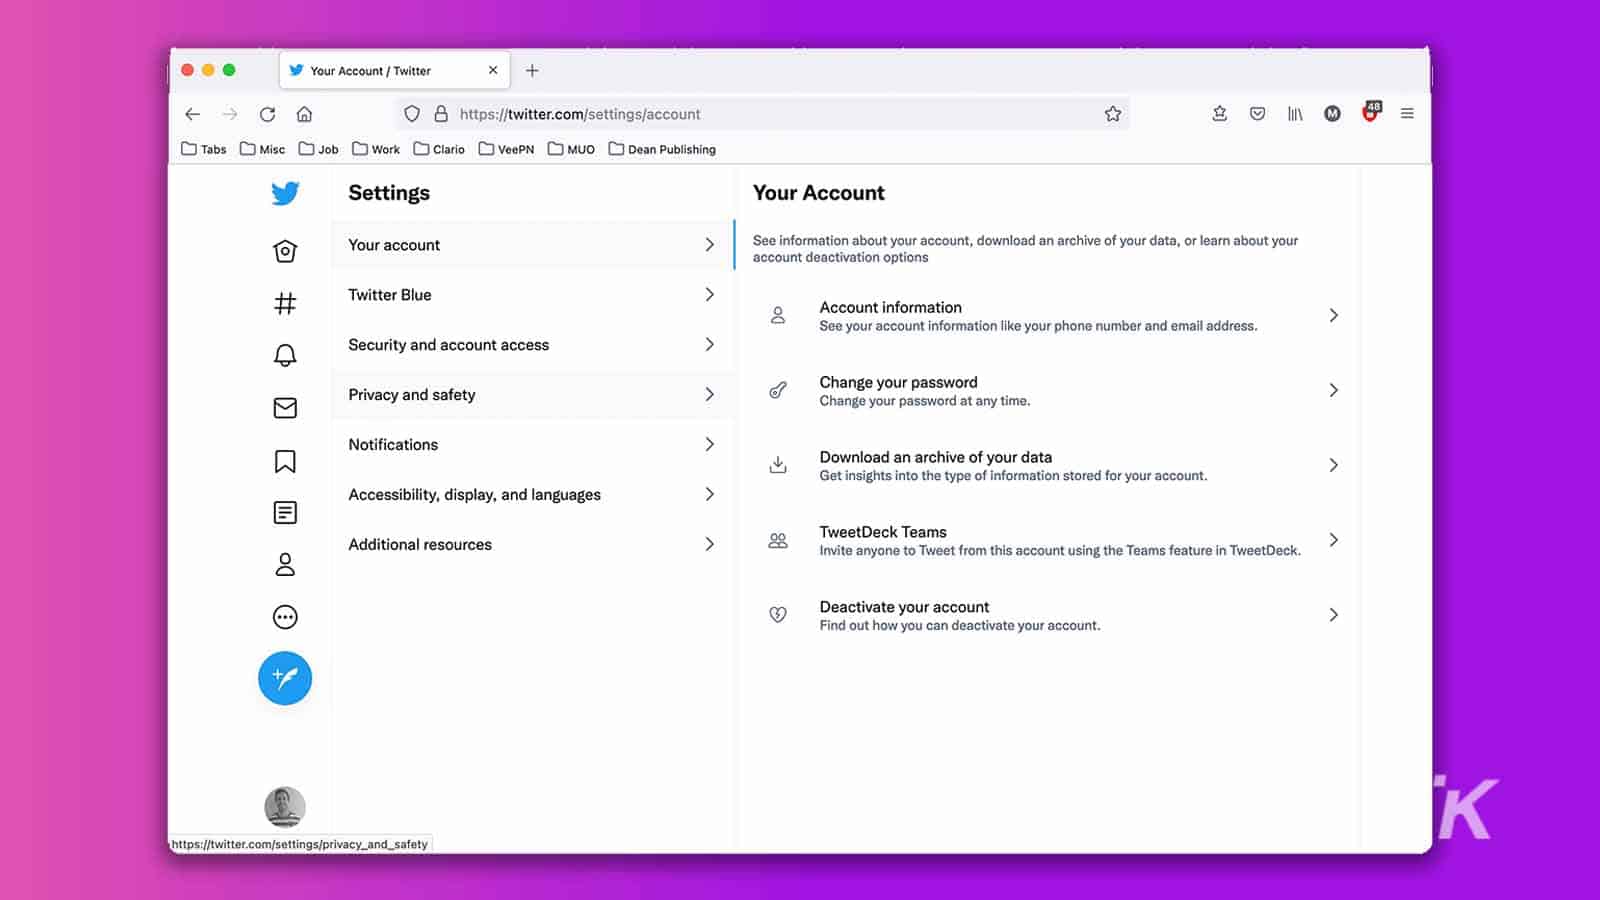Screen dimensions: 1600x900
Task: Click chevron beside Deactivate your account
Action: [1334, 616]
